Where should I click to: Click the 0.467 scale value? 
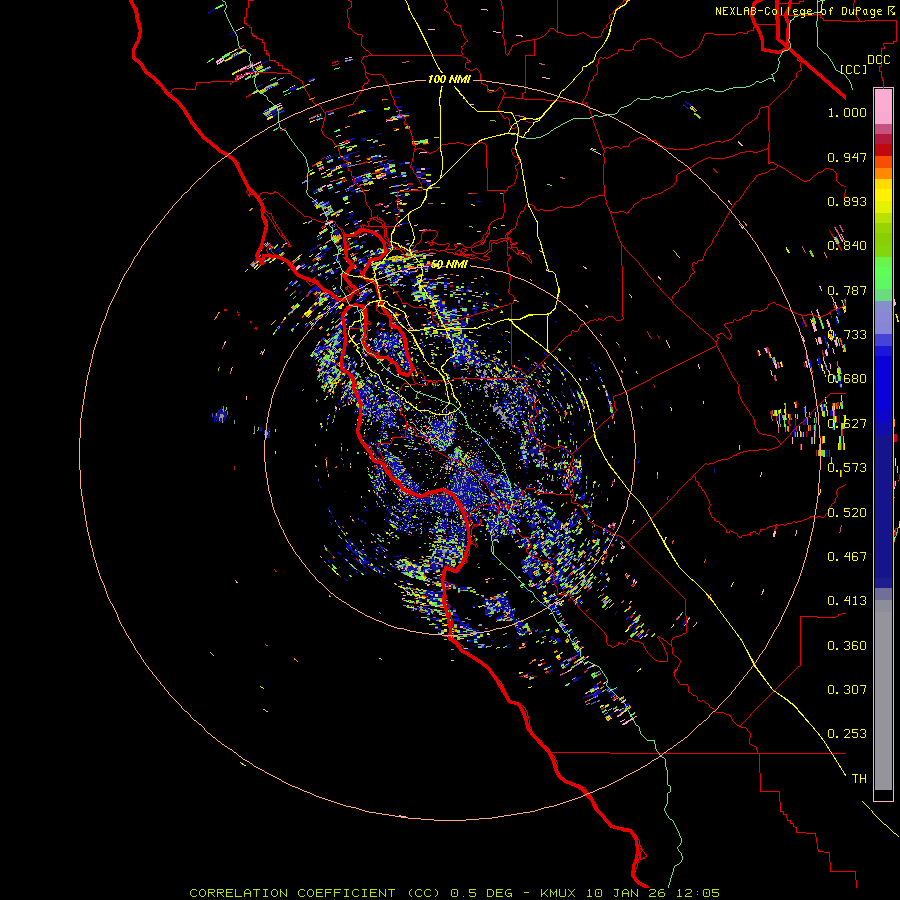tap(847, 557)
